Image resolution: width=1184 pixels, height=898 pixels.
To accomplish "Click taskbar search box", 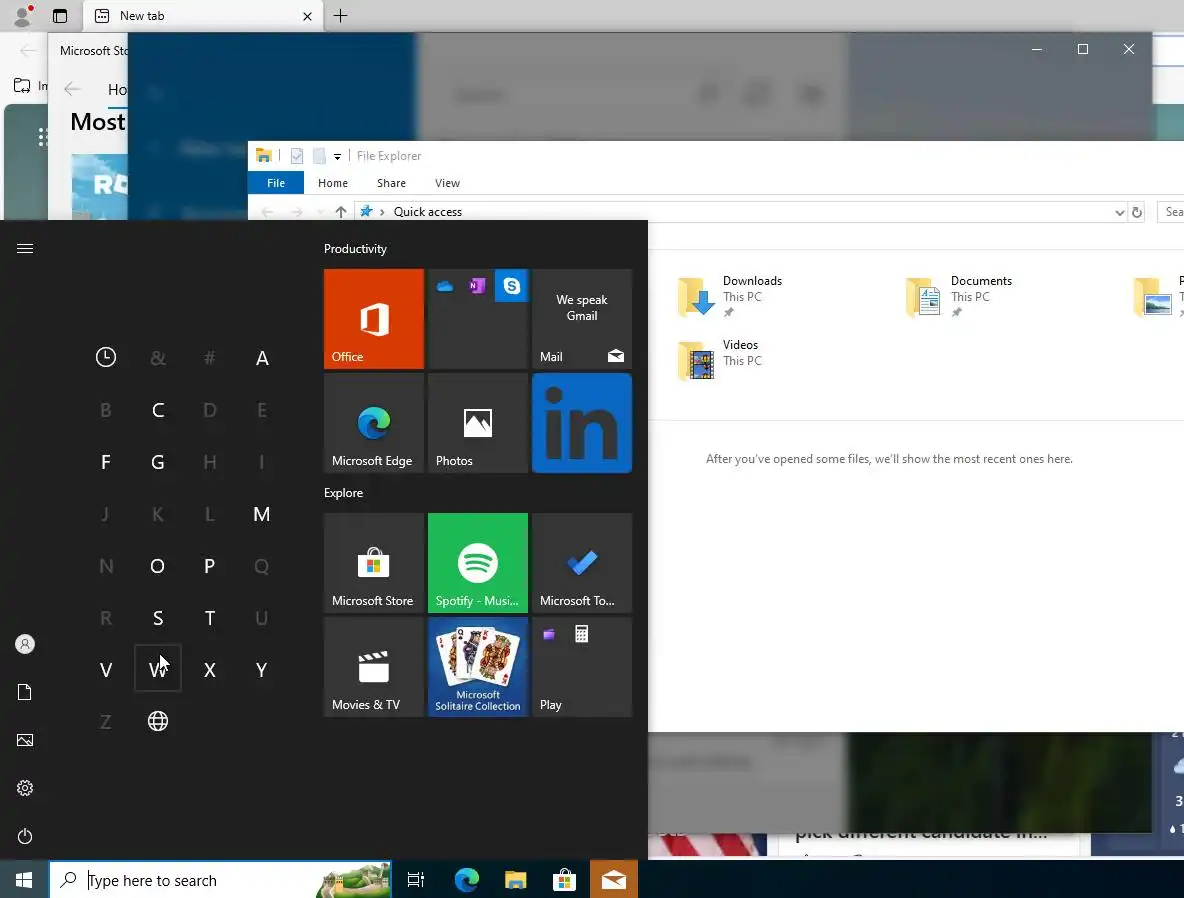I will click(x=220, y=880).
